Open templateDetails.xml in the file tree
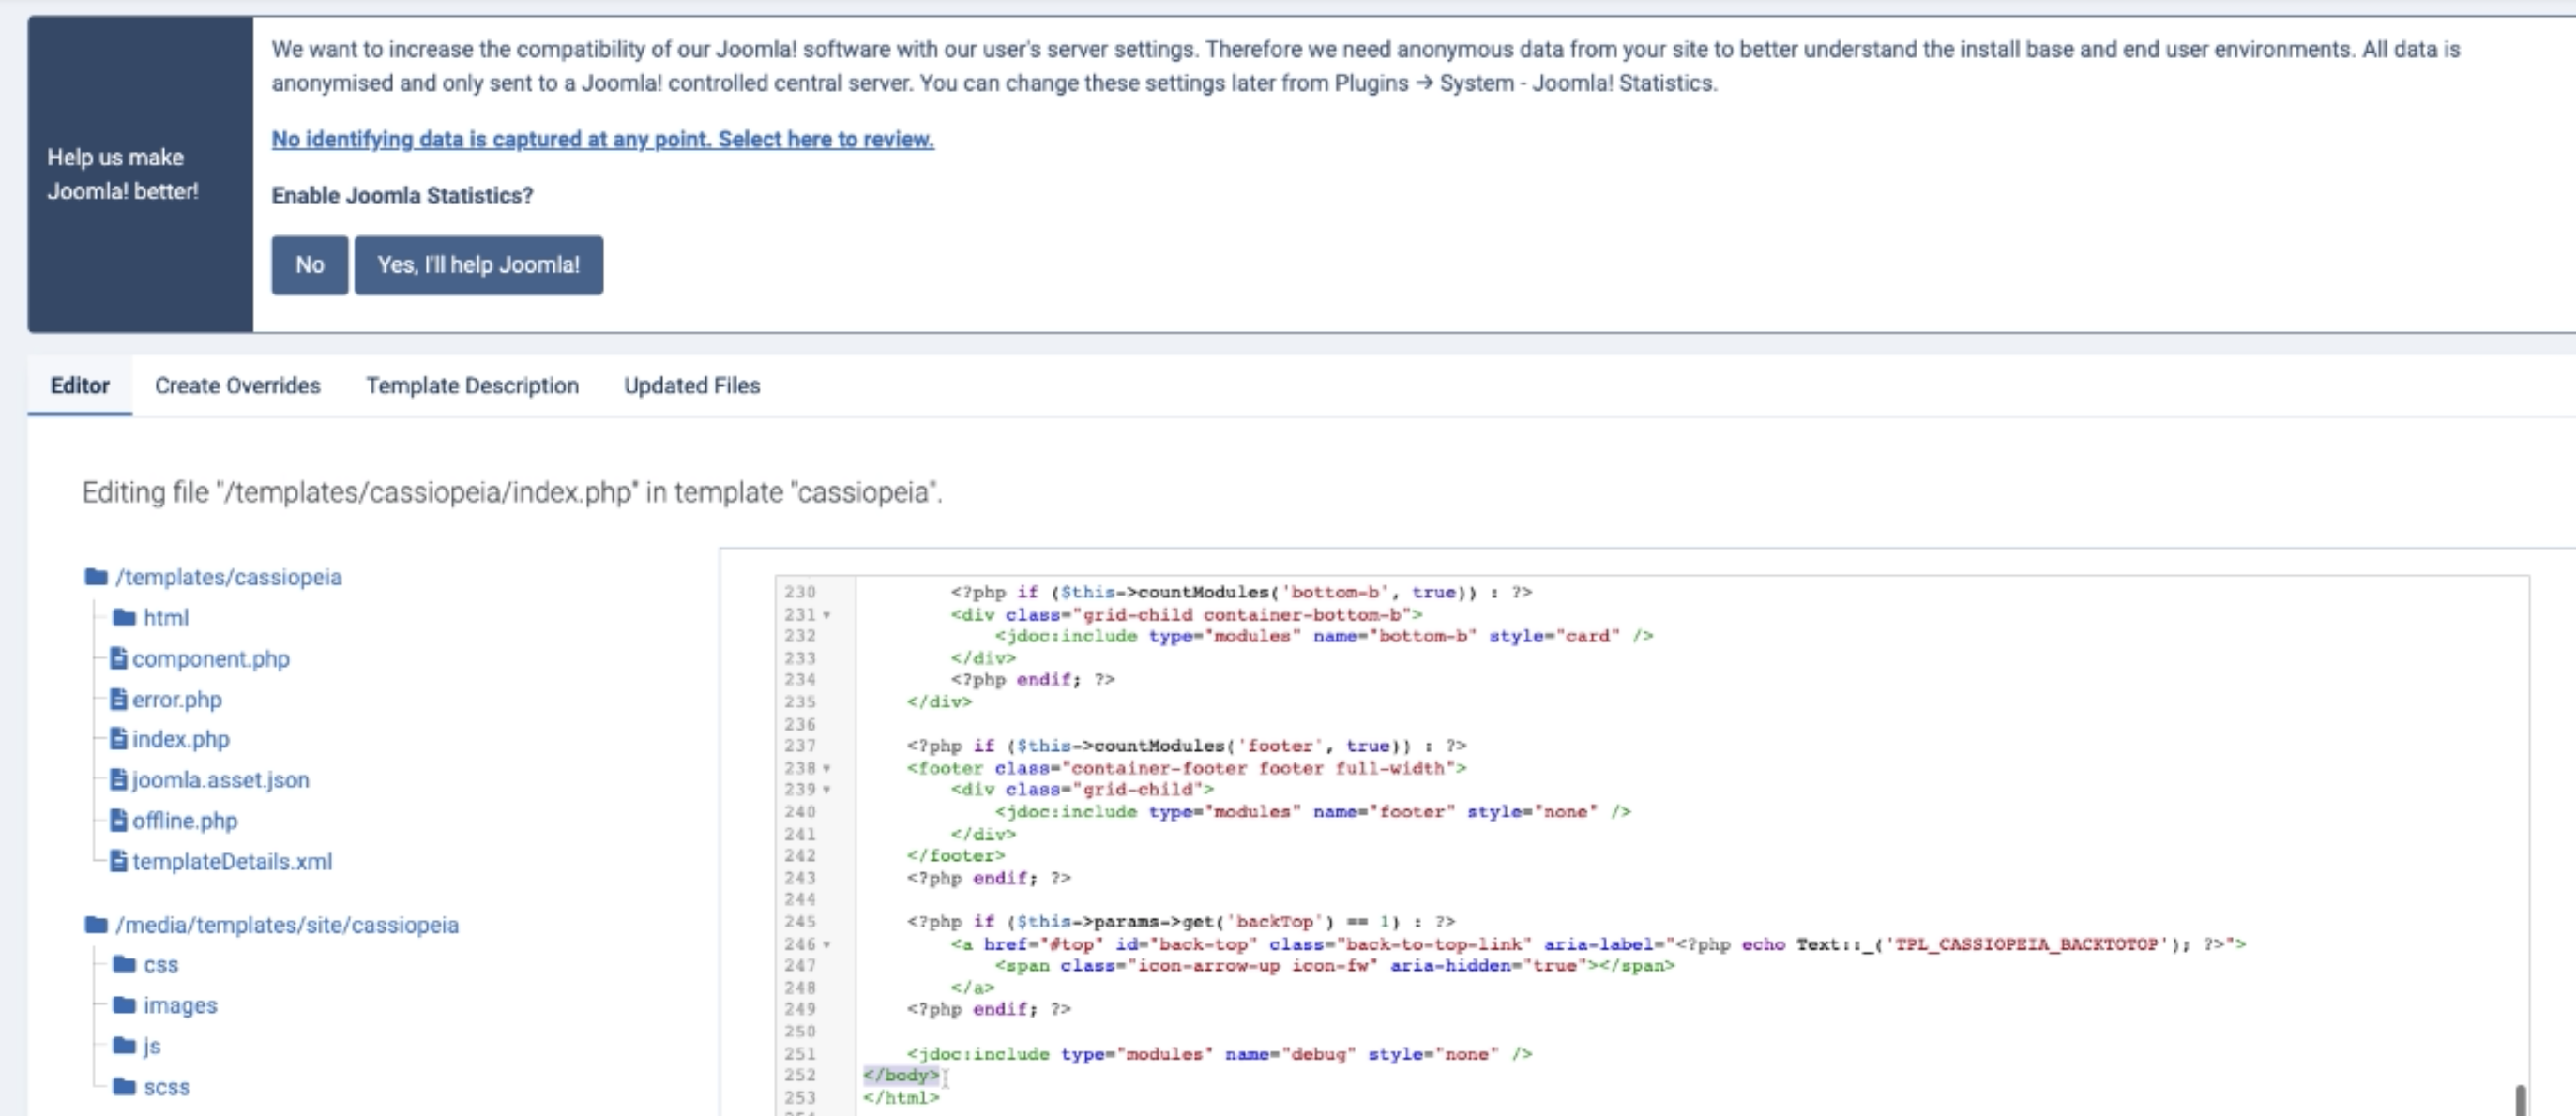Image resolution: width=2576 pixels, height=1116 pixels. (232, 861)
